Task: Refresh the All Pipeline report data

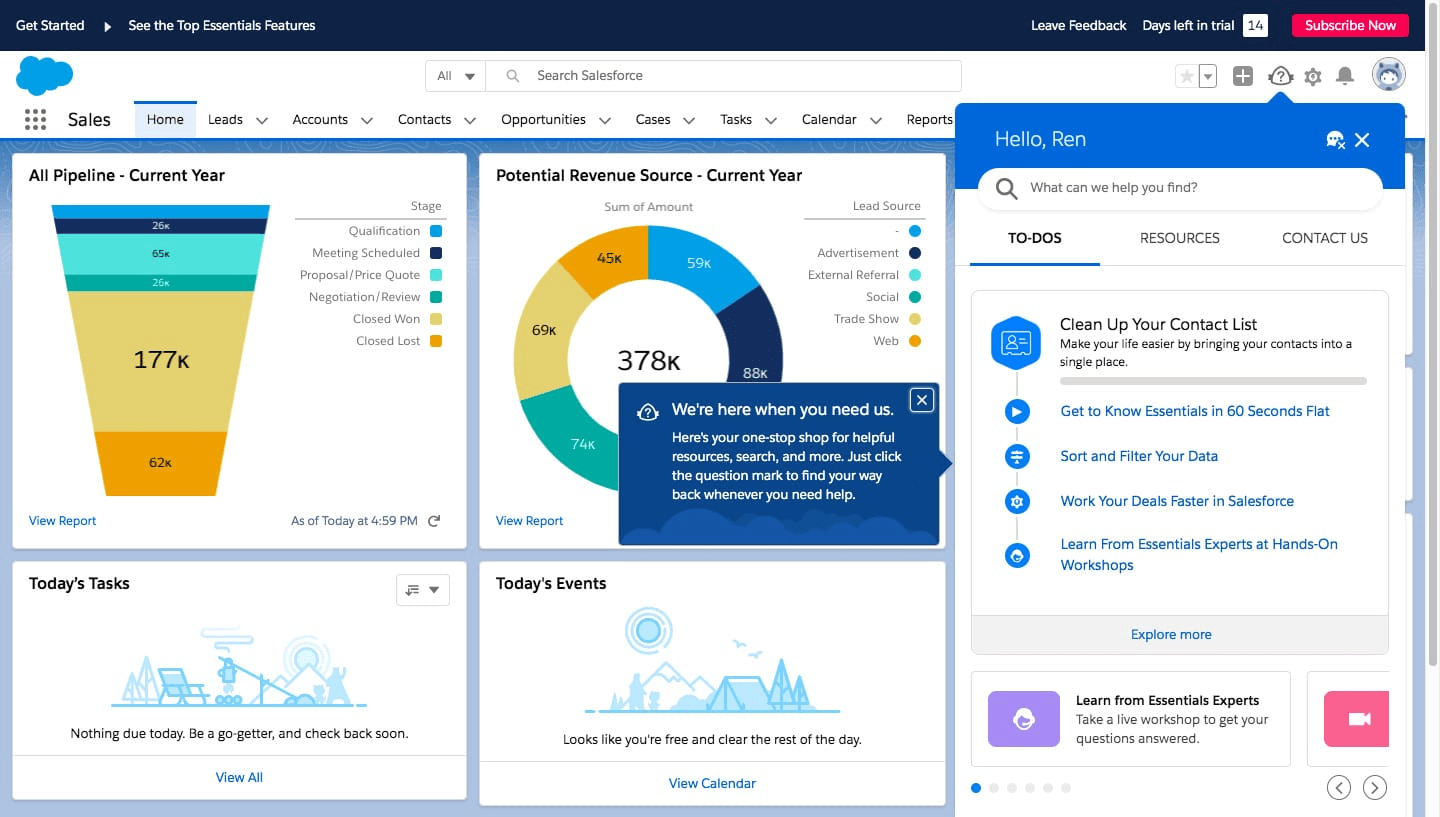Action: [x=432, y=520]
